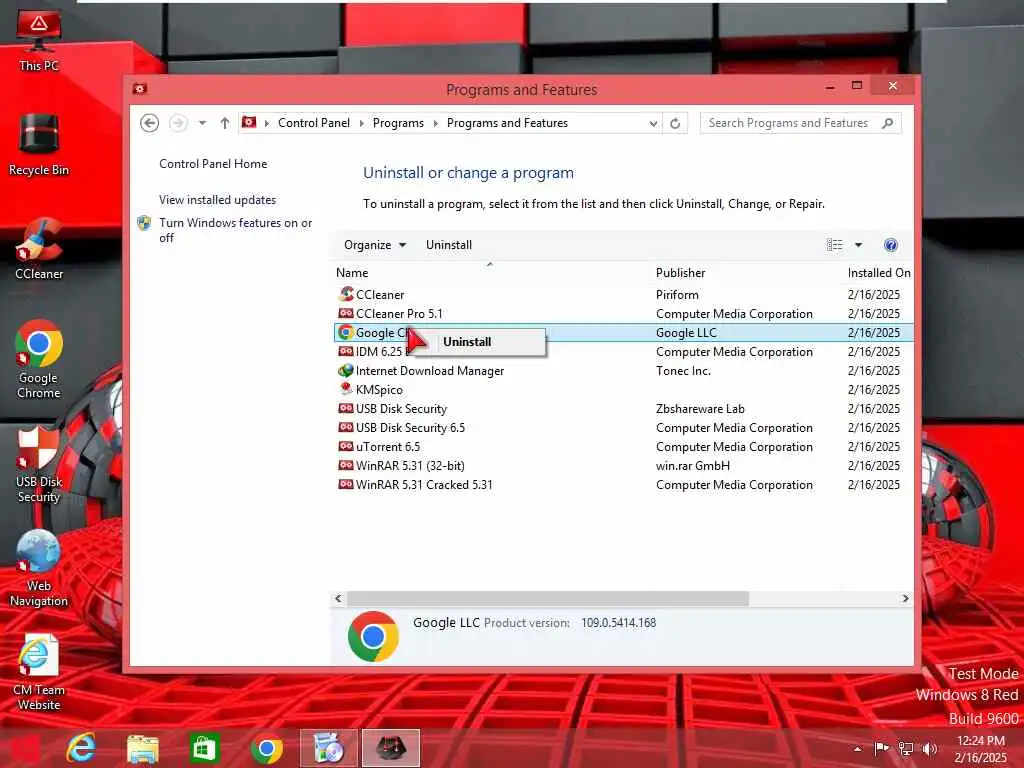Open the Organize dropdown menu
The width and height of the screenshot is (1024, 768).
[375, 245]
